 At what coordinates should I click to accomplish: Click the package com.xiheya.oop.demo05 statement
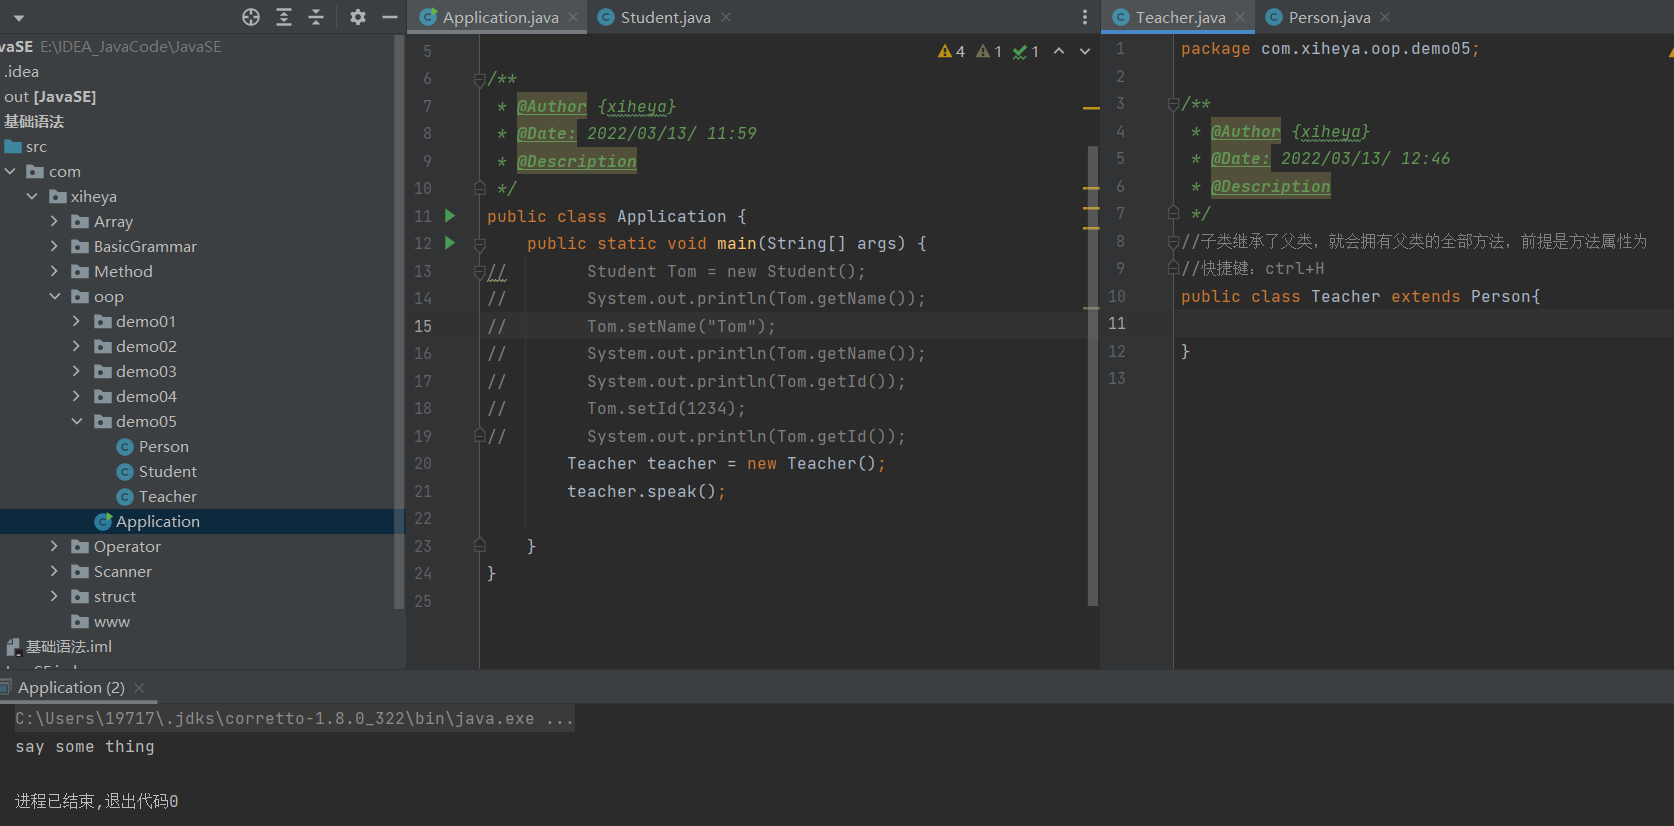[x=1330, y=48]
